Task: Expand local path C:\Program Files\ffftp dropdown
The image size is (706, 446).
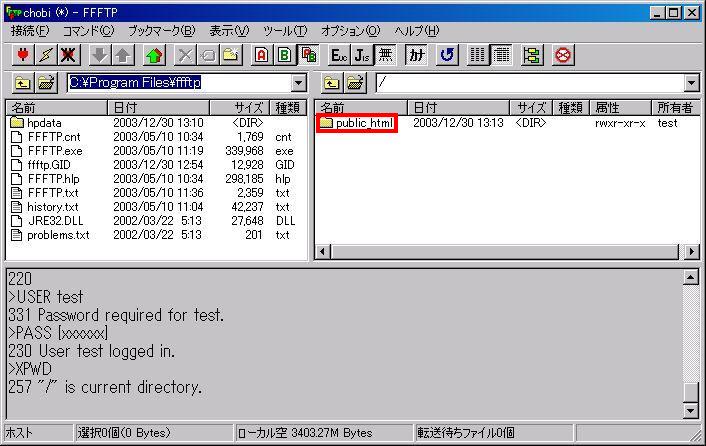Action: point(298,83)
